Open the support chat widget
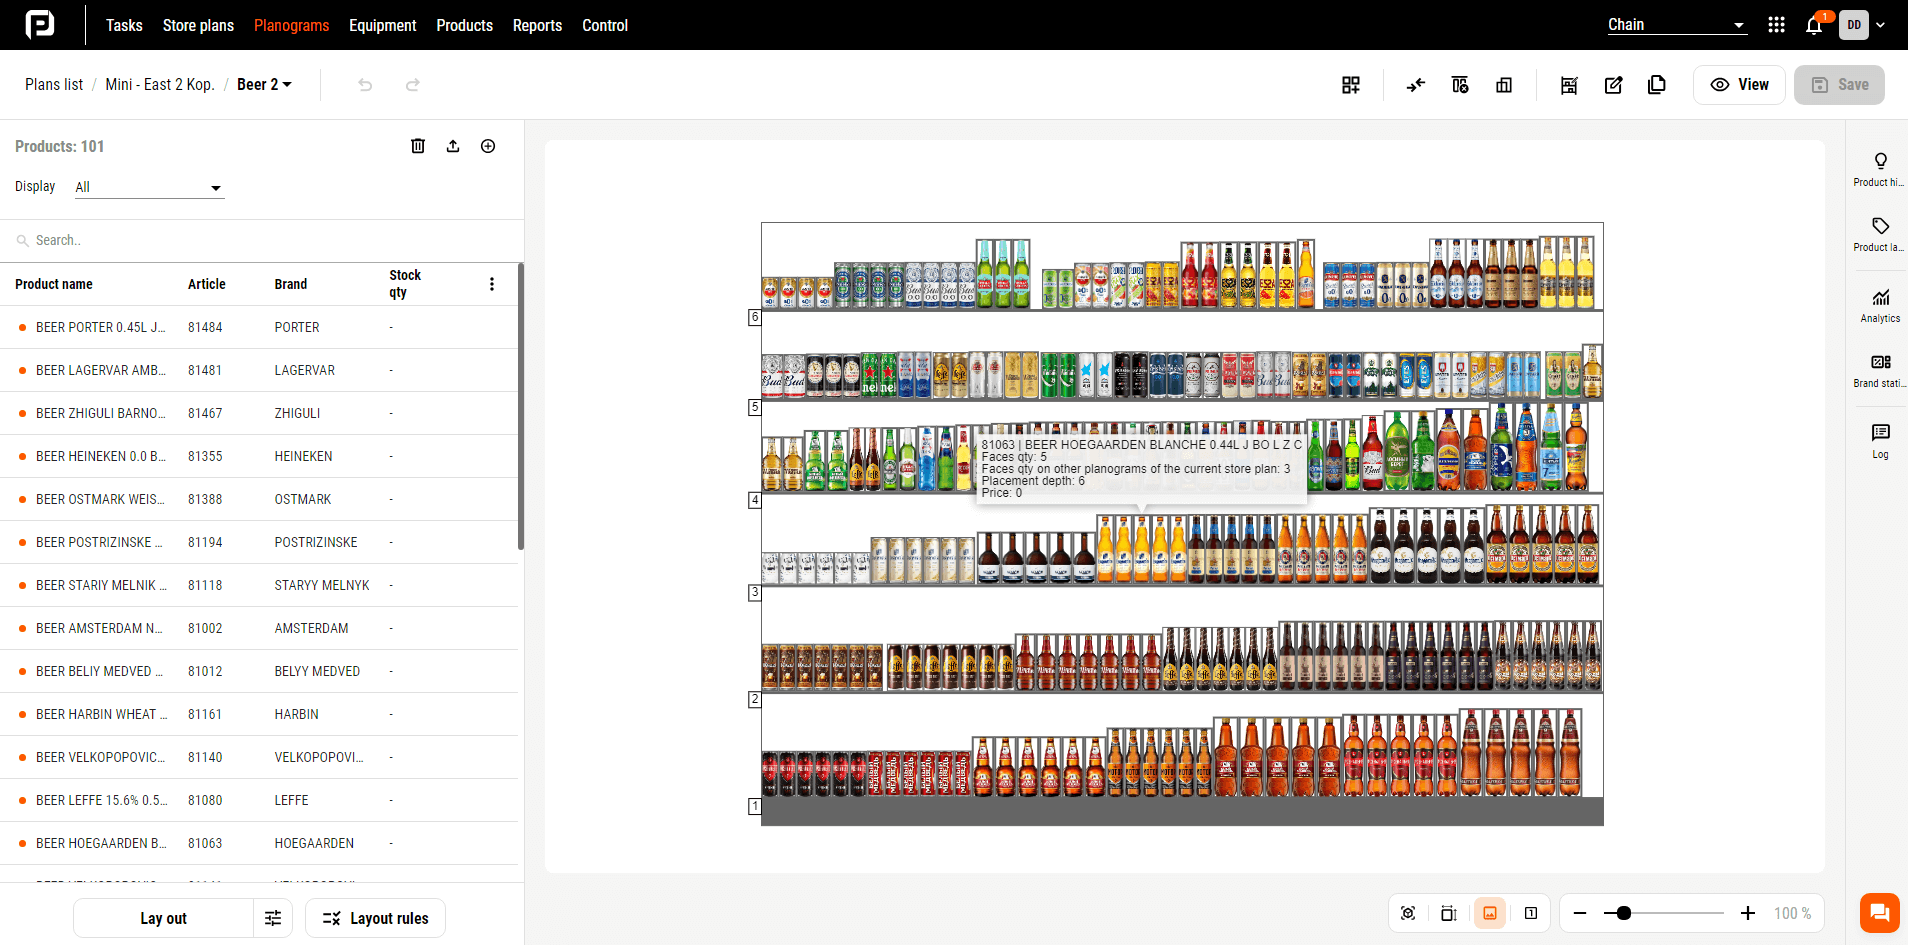The image size is (1908, 945). 1879,912
